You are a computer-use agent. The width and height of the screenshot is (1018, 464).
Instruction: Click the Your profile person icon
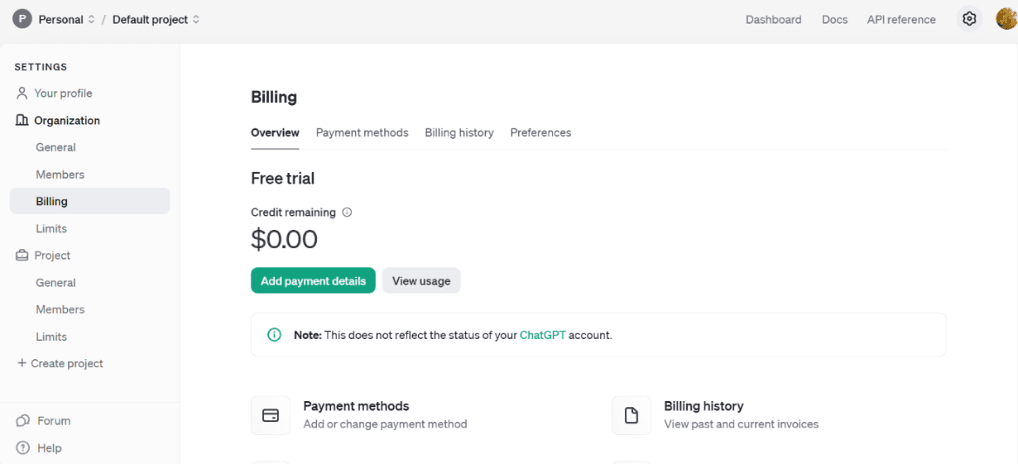click(x=22, y=93)
